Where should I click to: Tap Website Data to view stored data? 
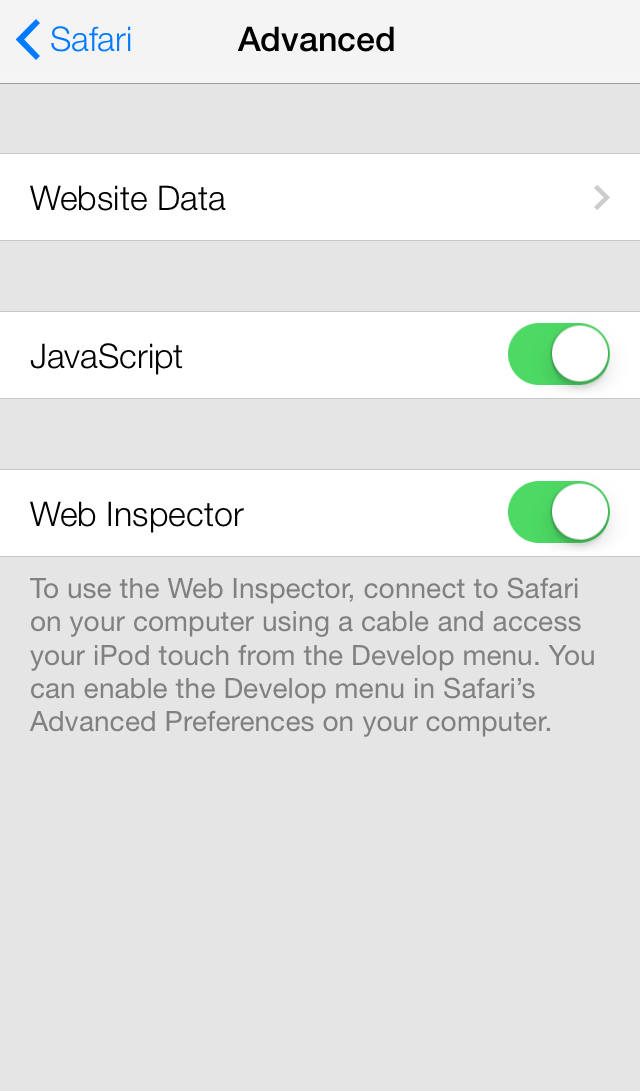pos(320,197)
